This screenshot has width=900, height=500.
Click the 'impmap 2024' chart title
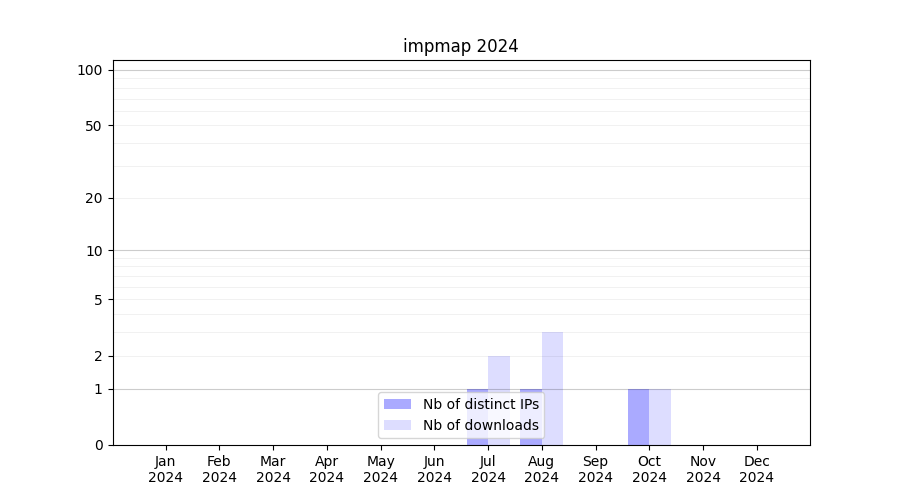(x=460, y=46)
